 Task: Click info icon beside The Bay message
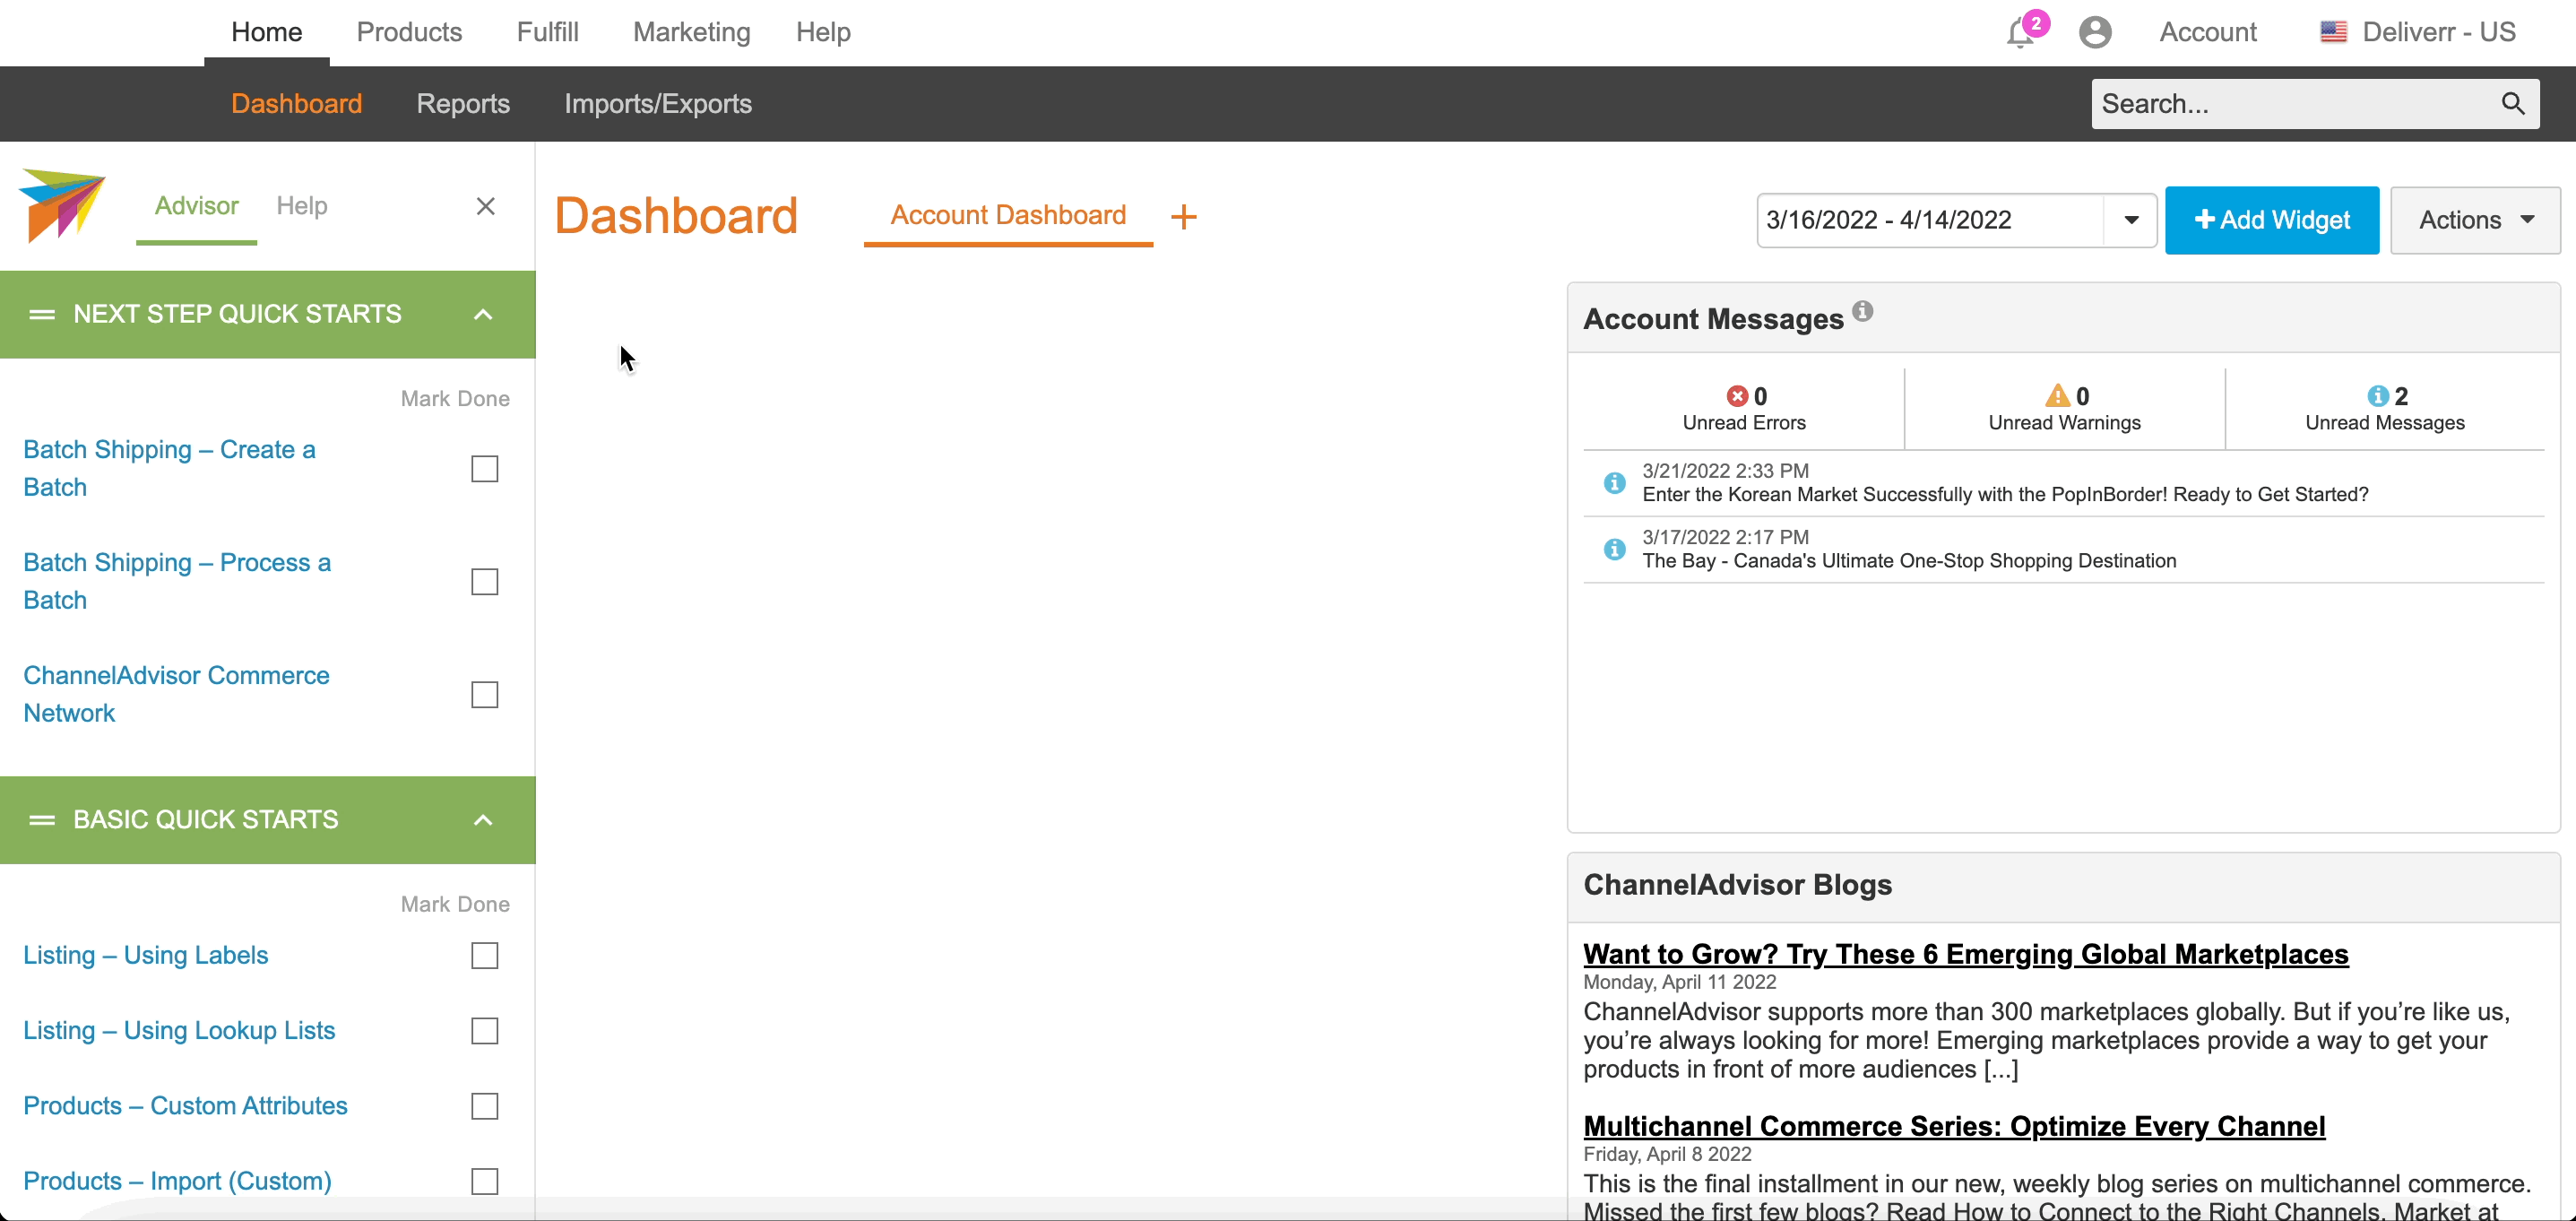[1614, 549]
